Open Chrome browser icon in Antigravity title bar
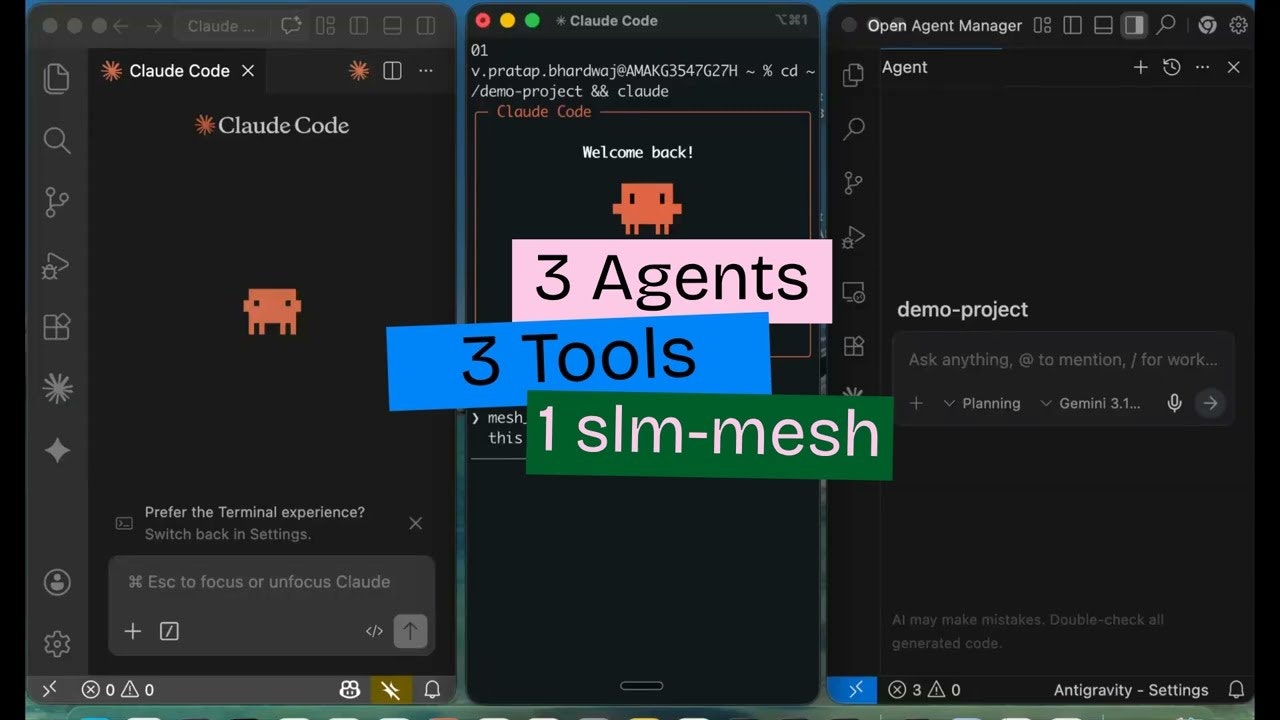The height and width of the screenshot is (720, 1280). point(1207,25)
